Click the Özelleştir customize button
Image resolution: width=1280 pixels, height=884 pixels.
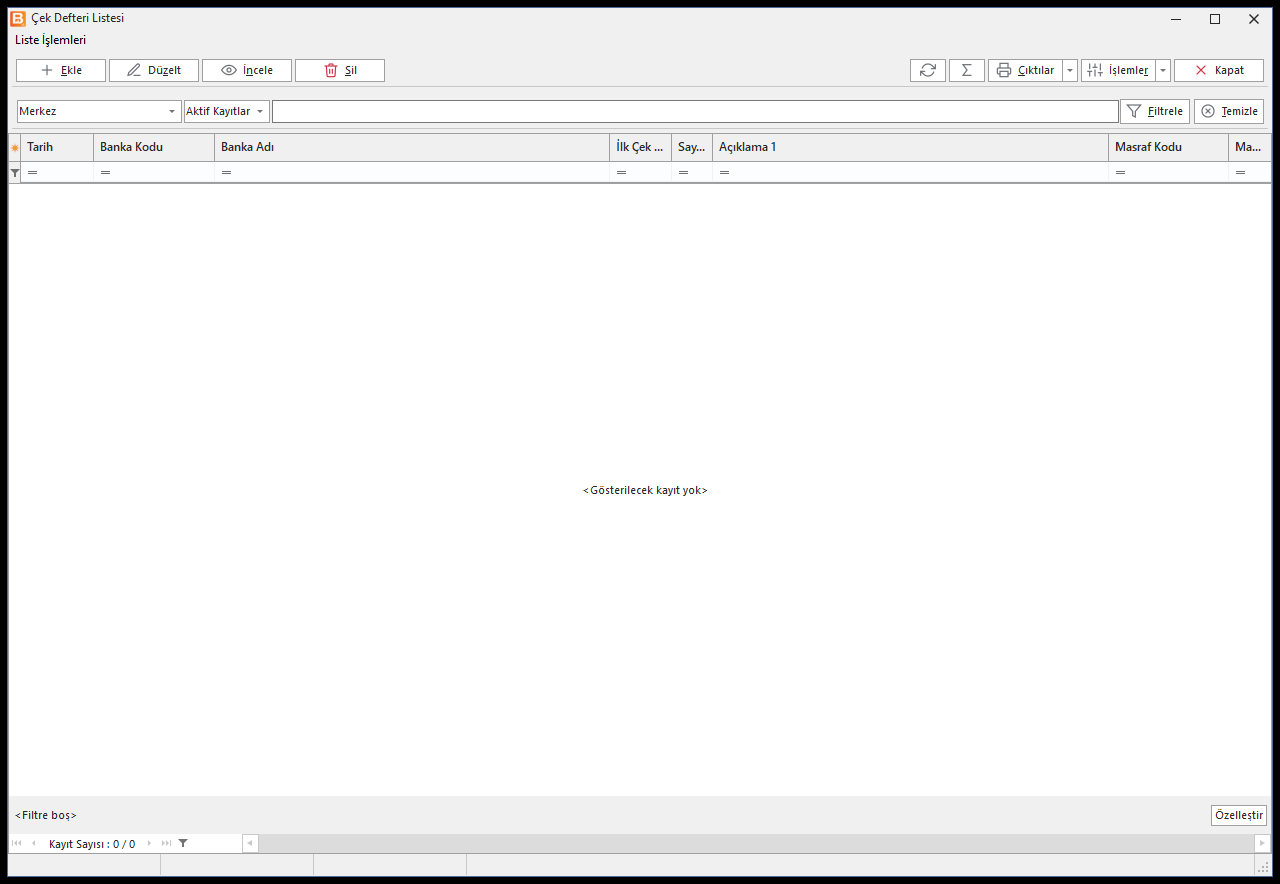click(1238, 815)
